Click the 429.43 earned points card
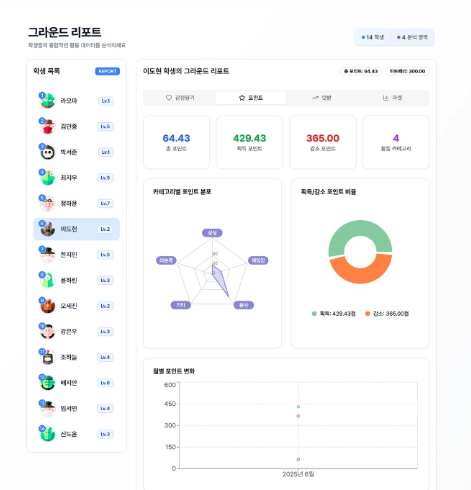 tap(249, 142)
